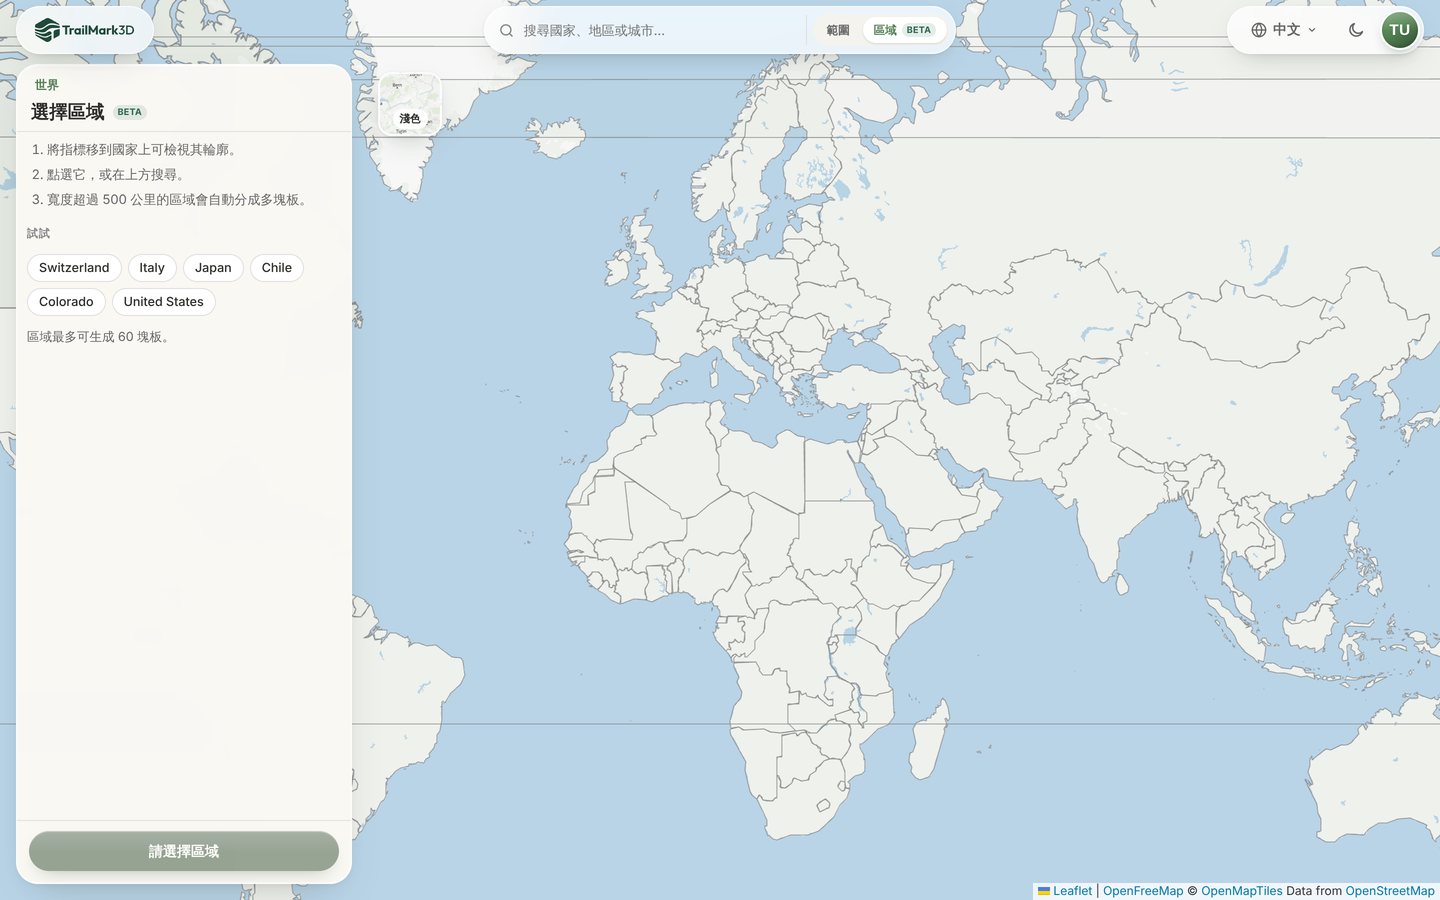
Task: Click the 淺色 map style thumbnail
Action: pos(410,104)
